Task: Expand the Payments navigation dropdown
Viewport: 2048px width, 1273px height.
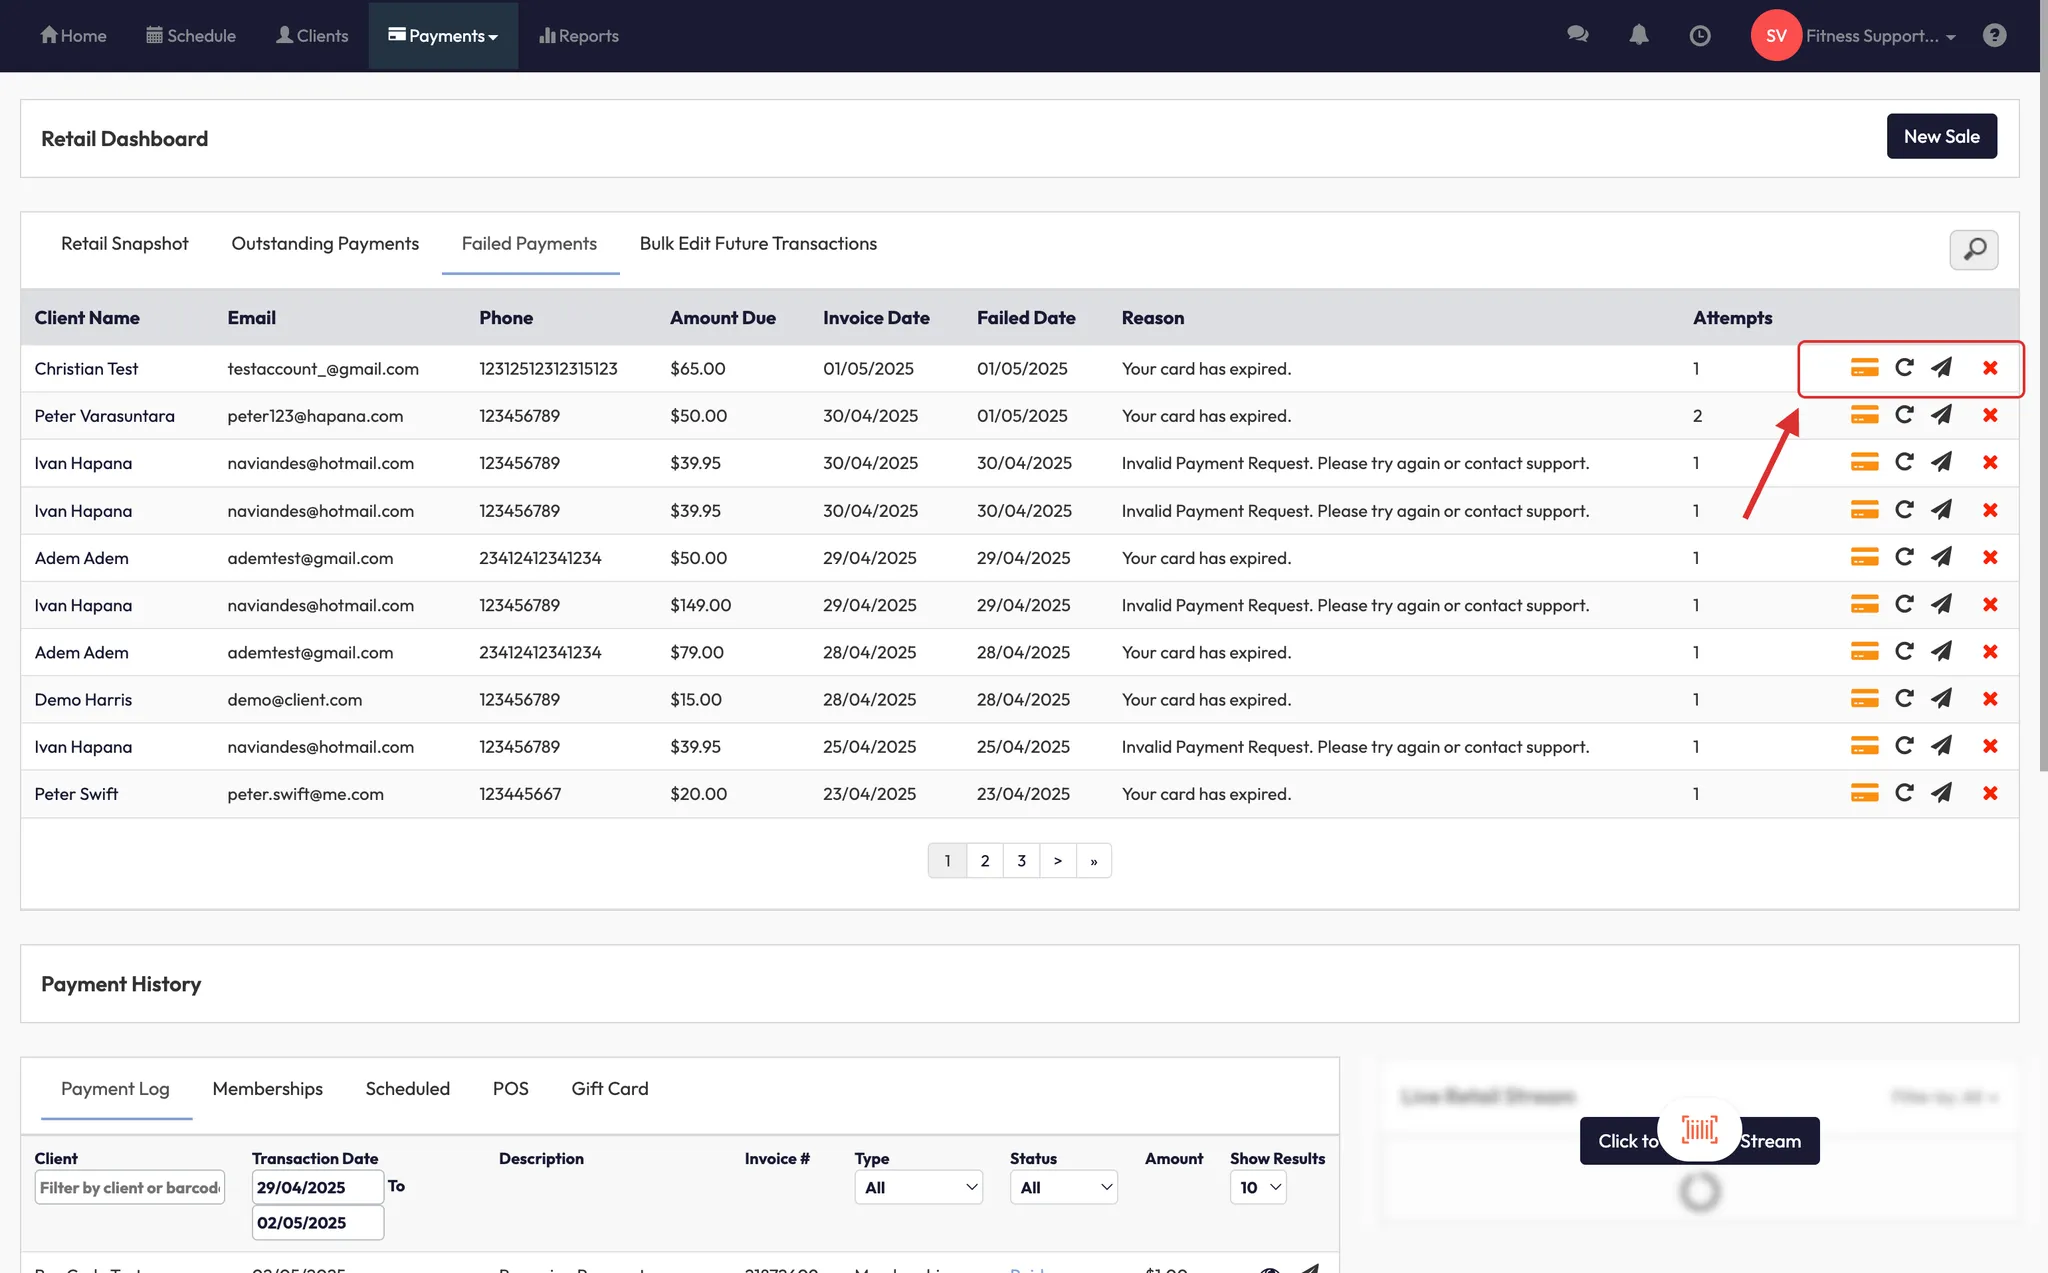Action: (x=443, y=36)
